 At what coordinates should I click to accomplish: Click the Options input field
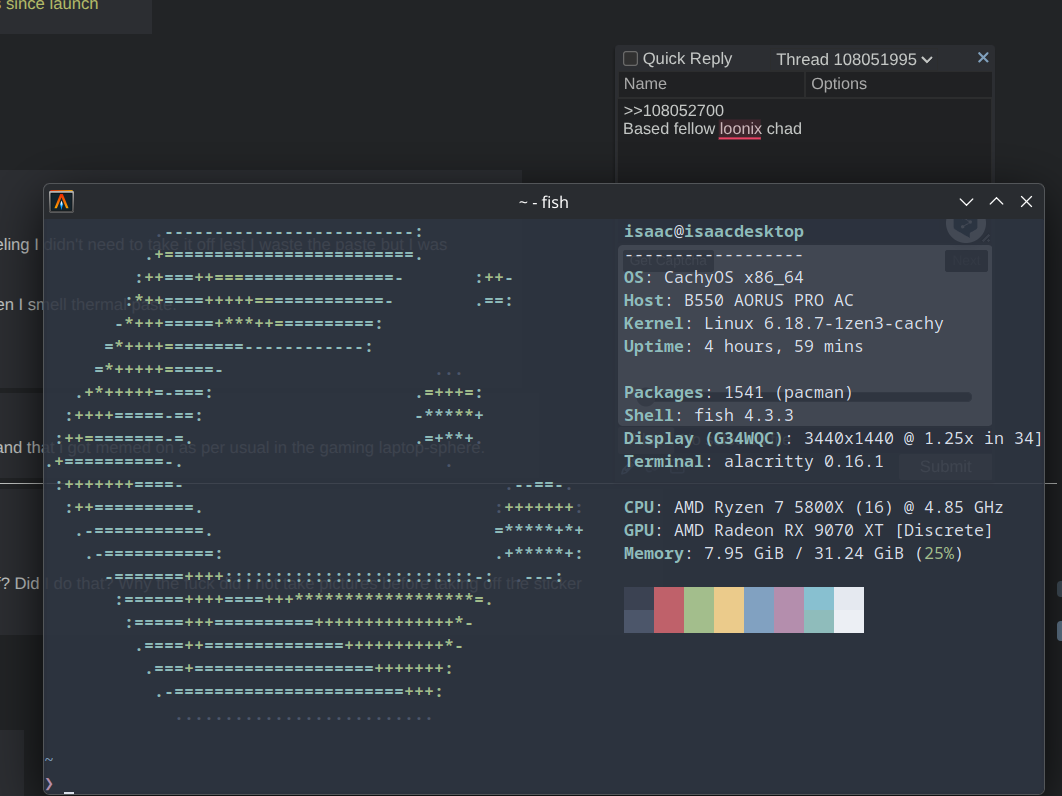tap(899, 84)
